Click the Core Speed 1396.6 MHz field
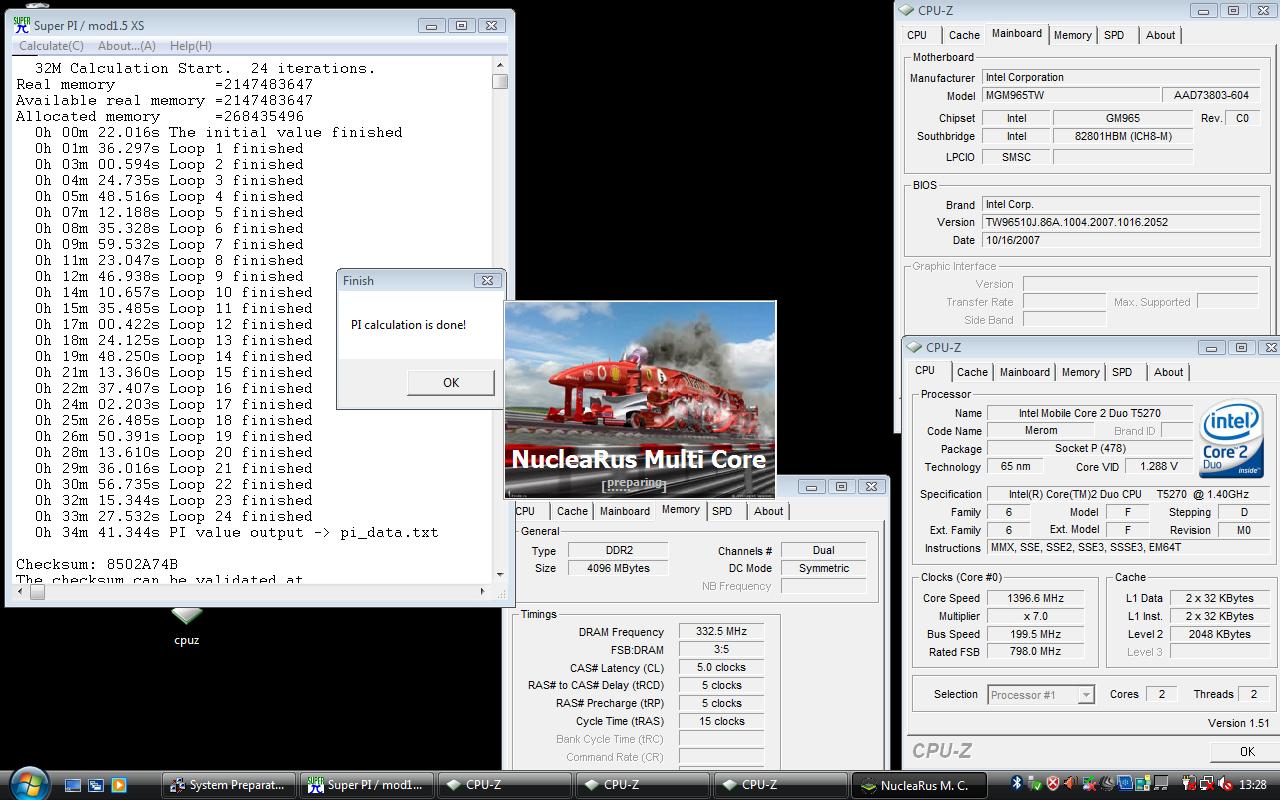This screenshot has width=1280, height=800. pos(1034,598)
